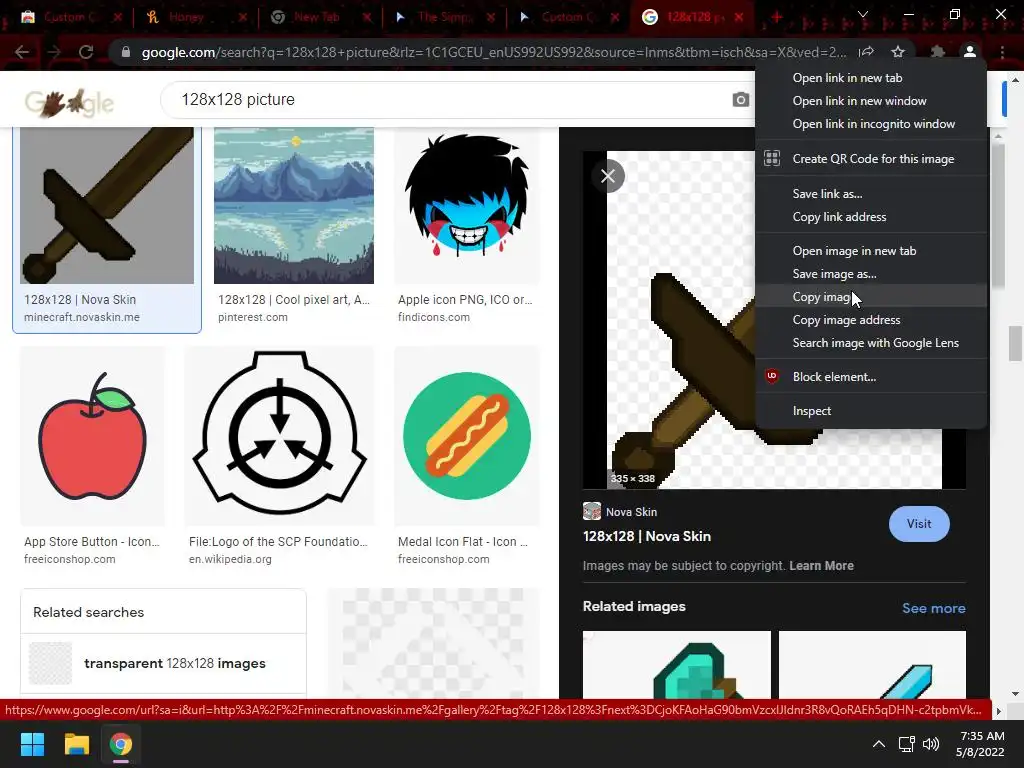1024x768 pixels.
Task: Select Copy image address
Action: [x=871, y=320]
